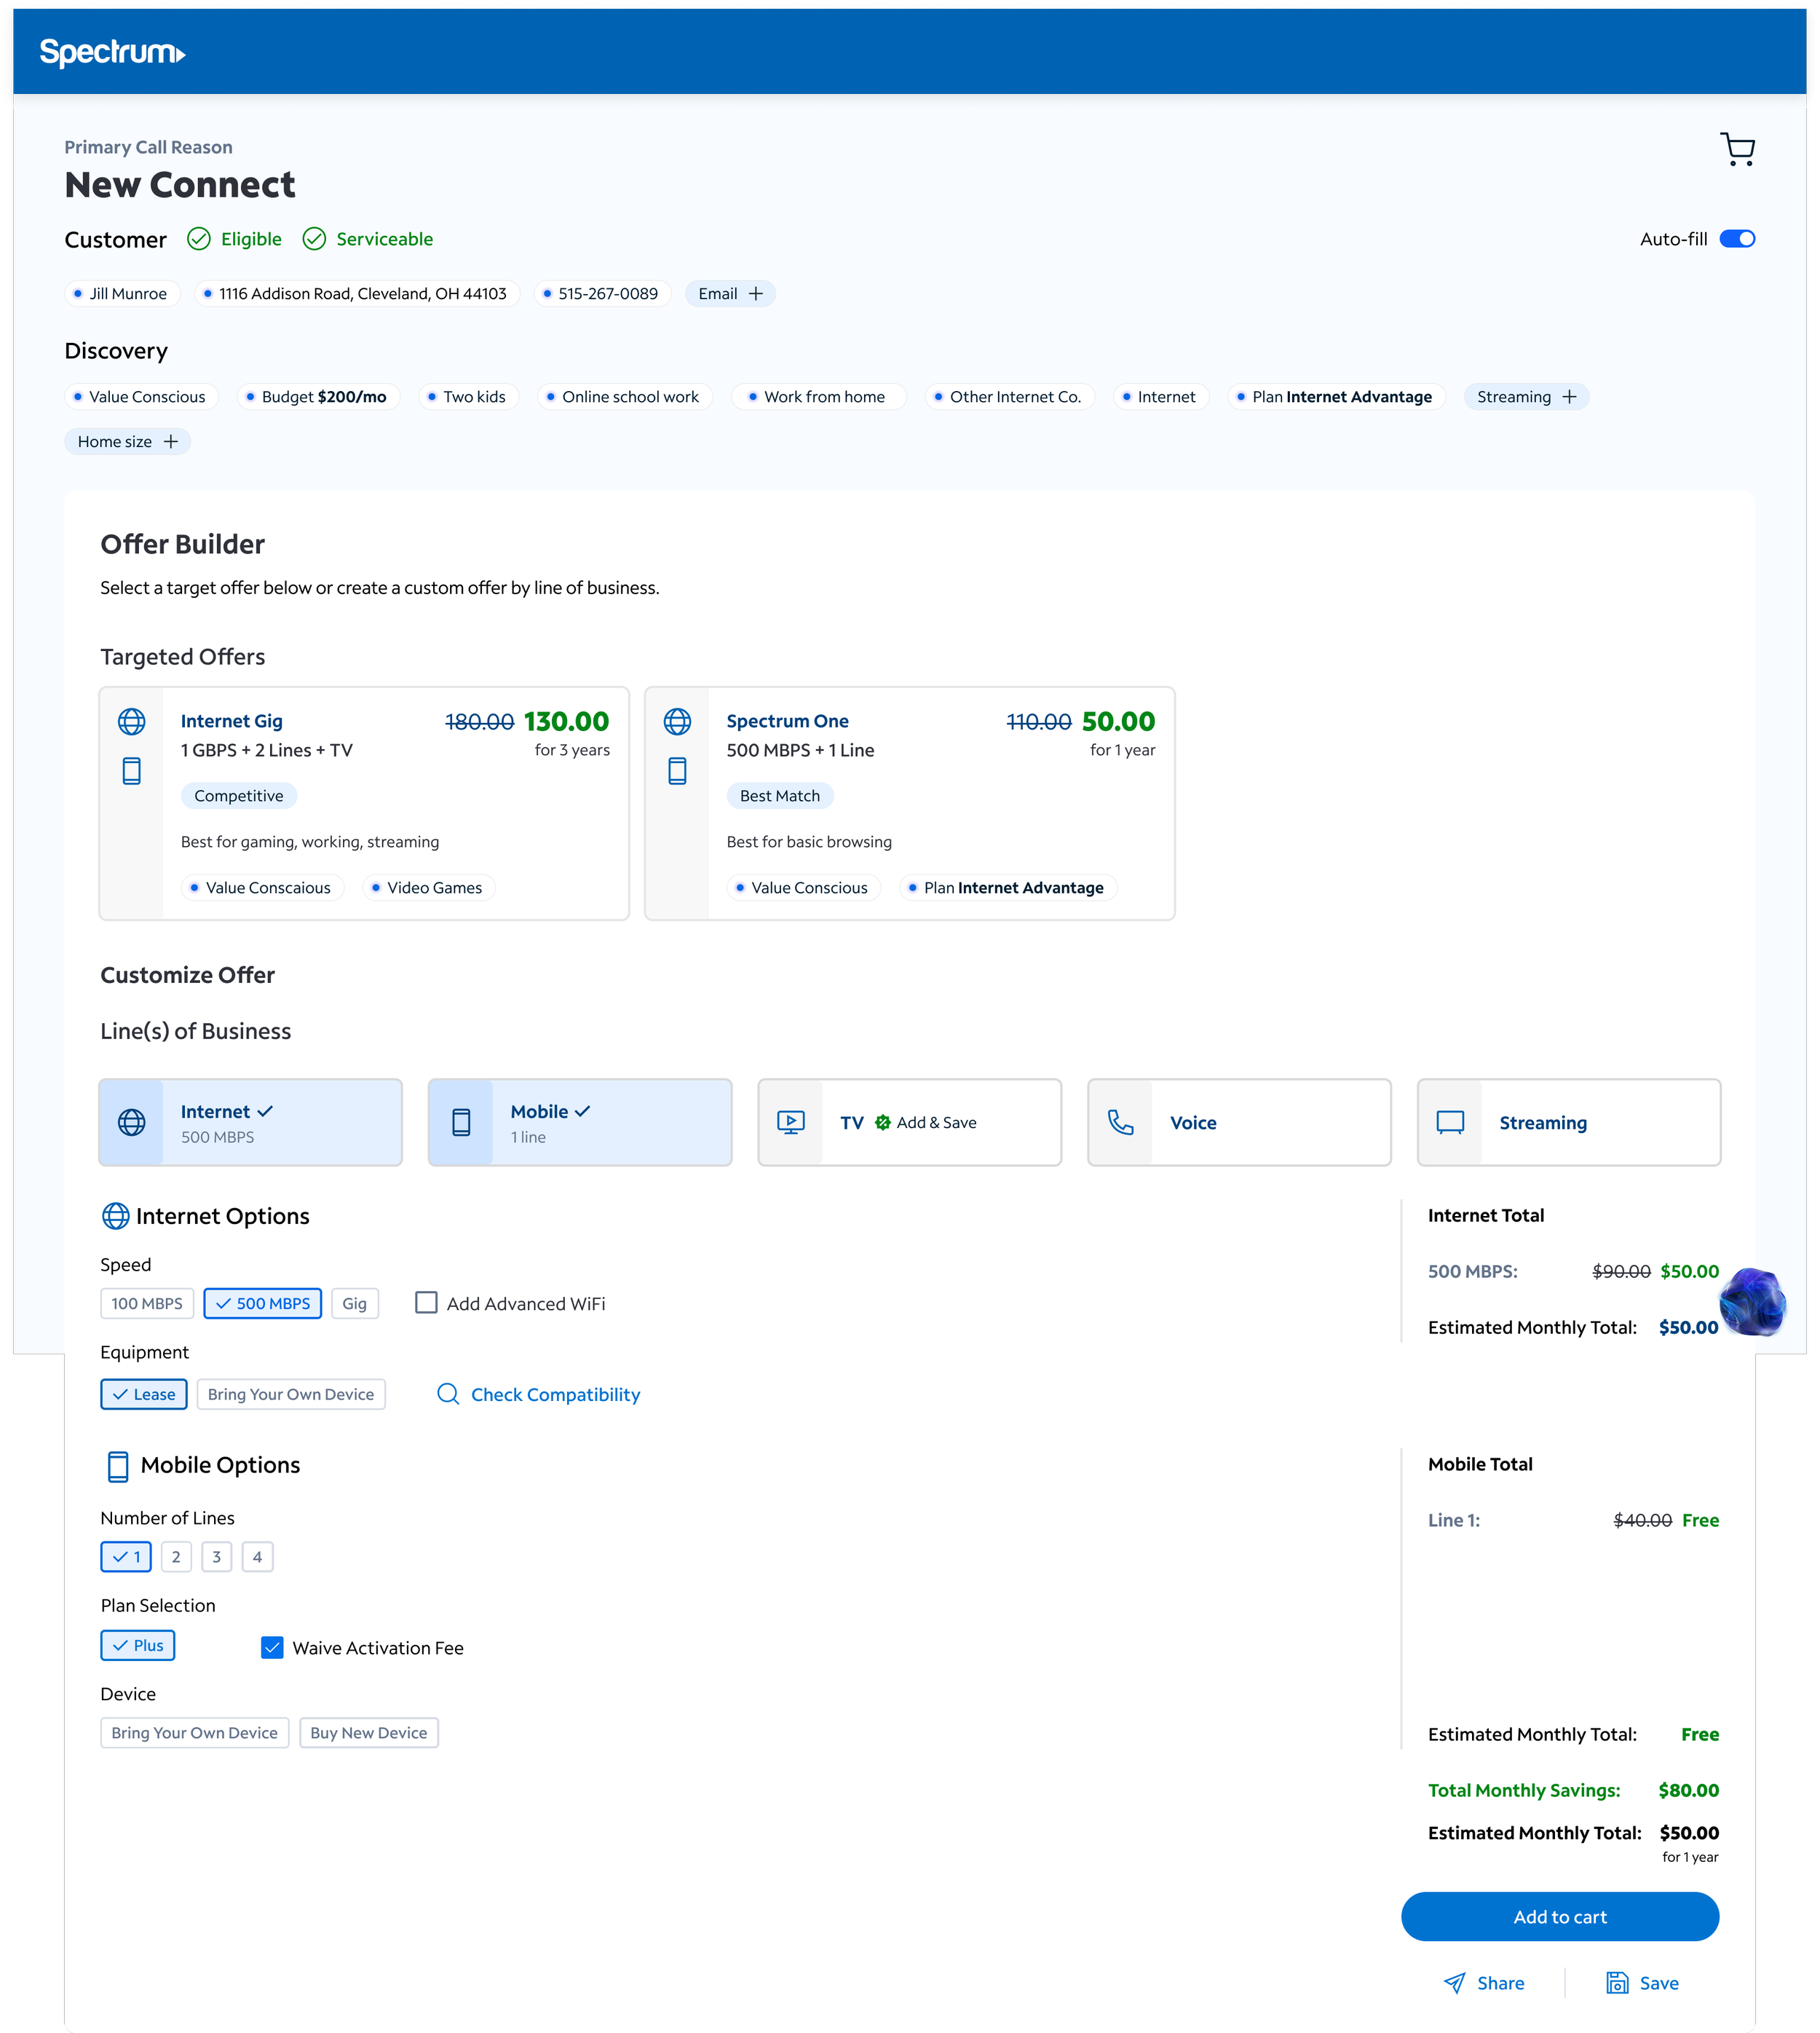Click the plus icon on Home size chip
The image size is (1820, 2033).
170,441
